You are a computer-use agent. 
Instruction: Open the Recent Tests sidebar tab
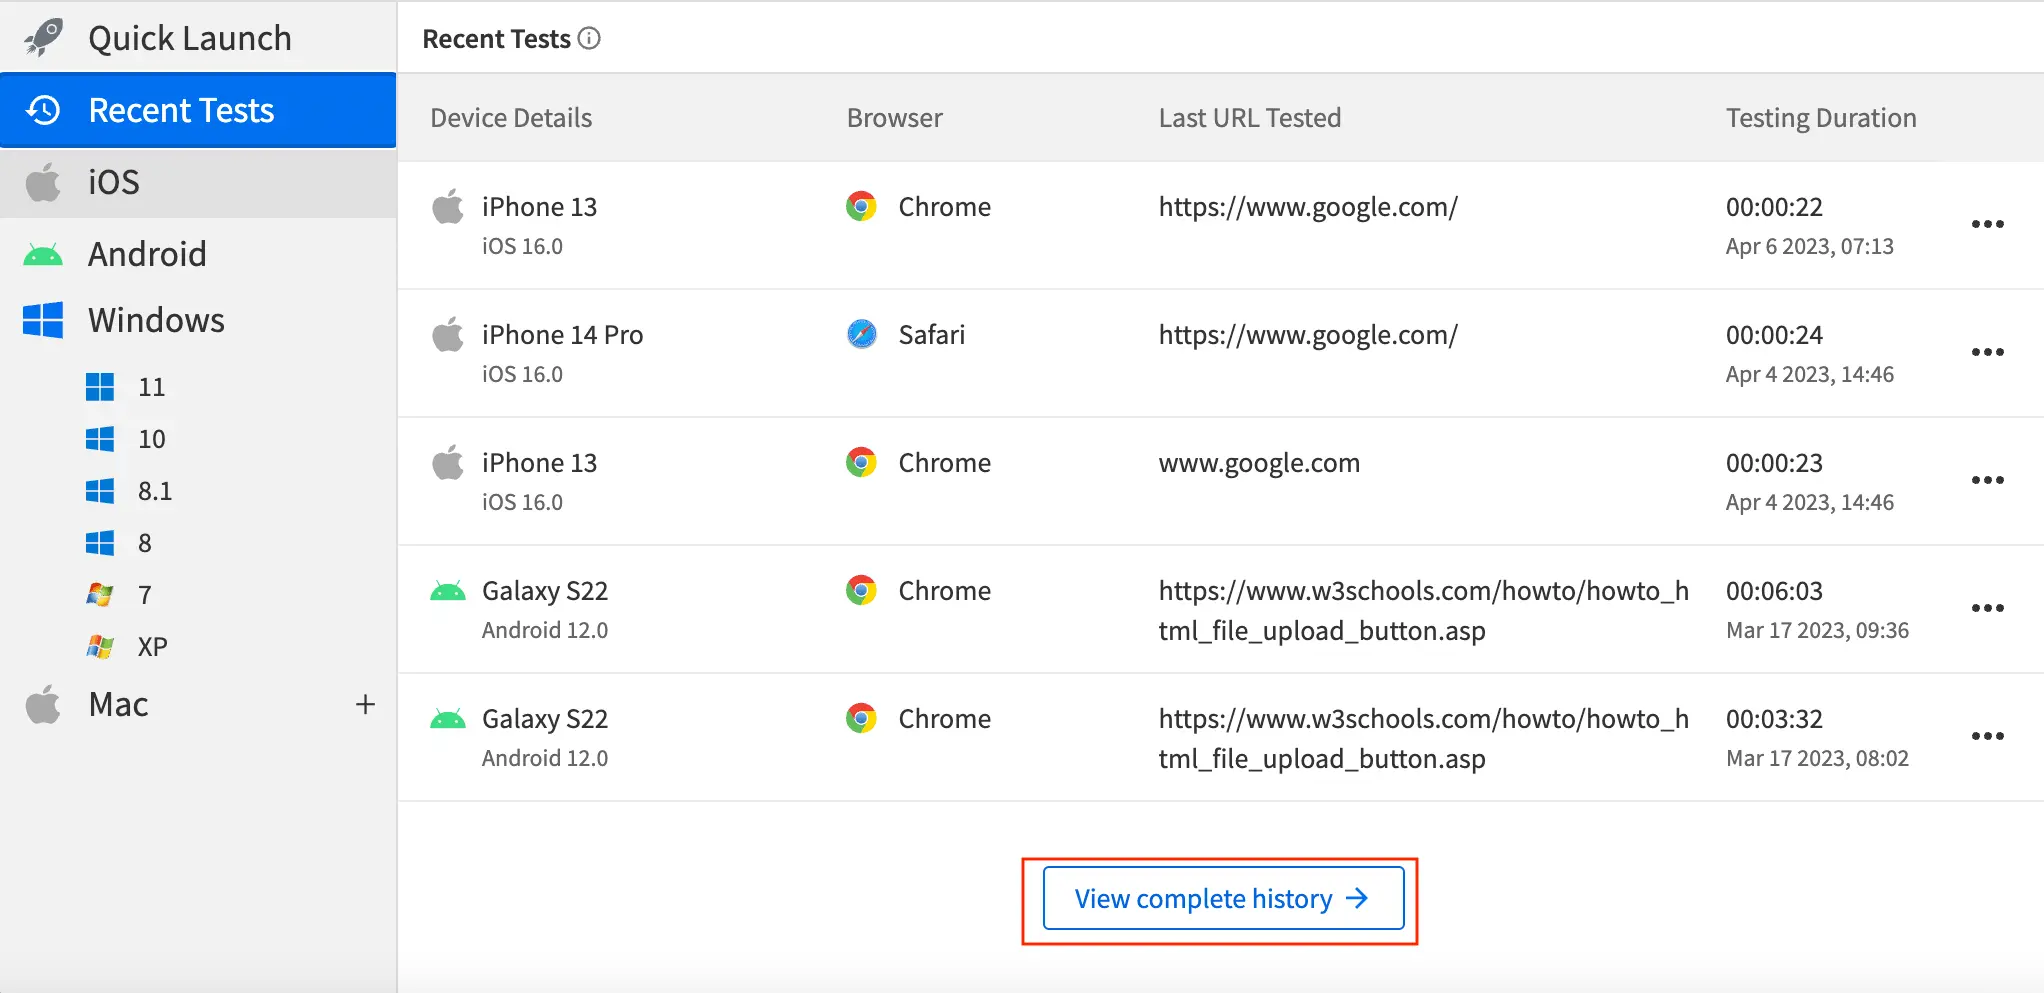click(181, 110)
